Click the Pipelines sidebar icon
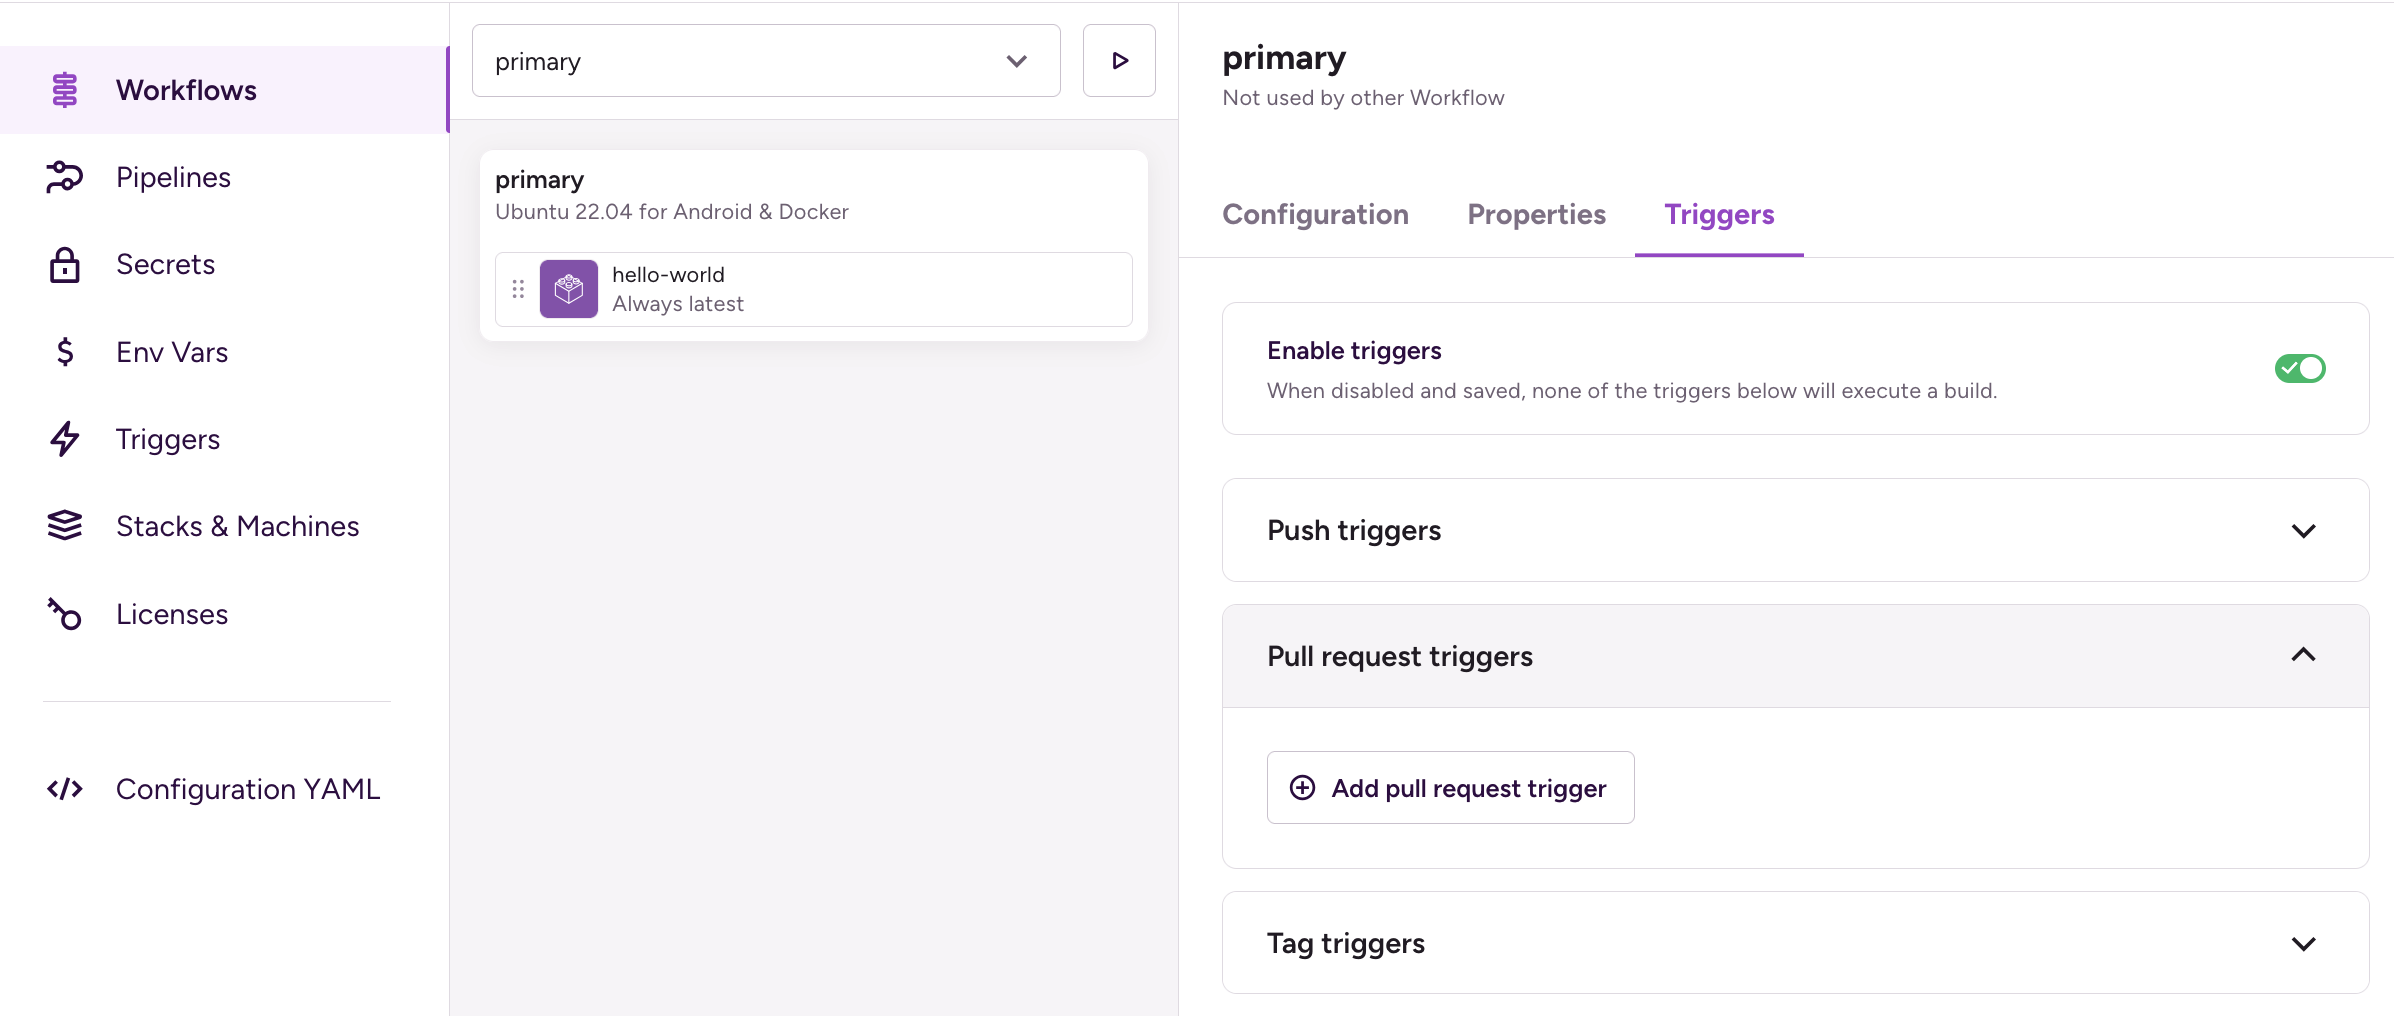Viewport: 2394px width, 1016px height. (65, 177)
